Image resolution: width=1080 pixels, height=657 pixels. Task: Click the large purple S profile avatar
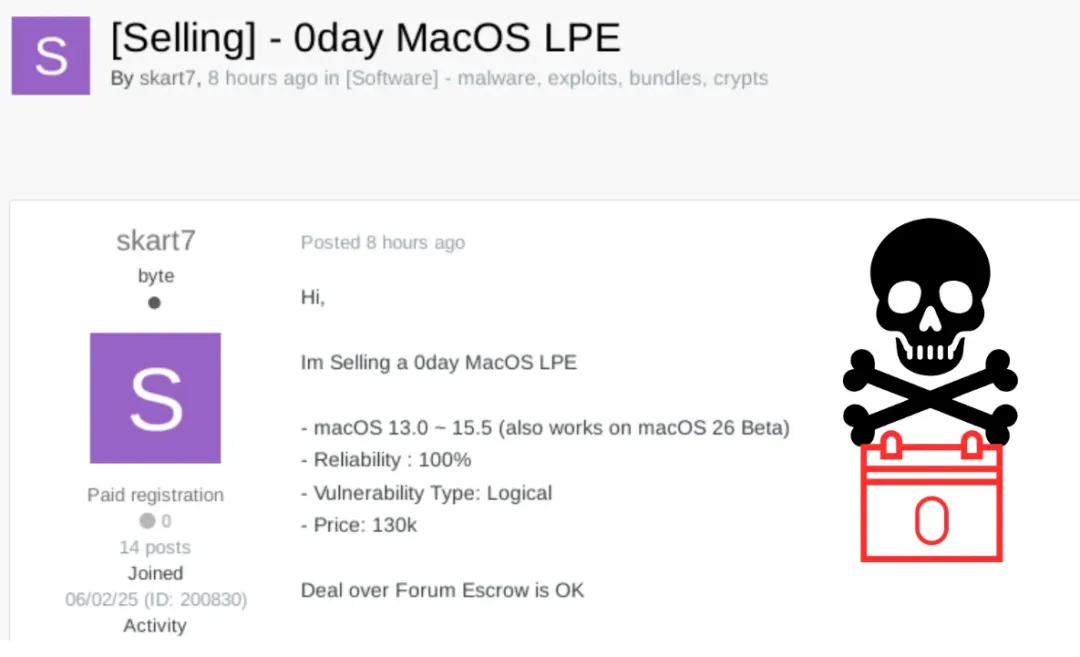point(155,398)
